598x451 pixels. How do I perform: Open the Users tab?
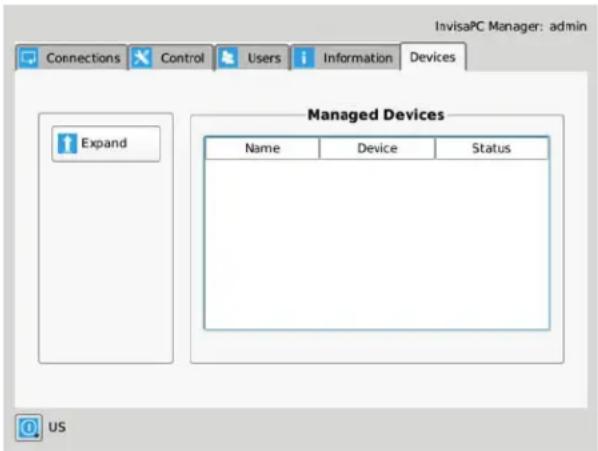point(252,58)
